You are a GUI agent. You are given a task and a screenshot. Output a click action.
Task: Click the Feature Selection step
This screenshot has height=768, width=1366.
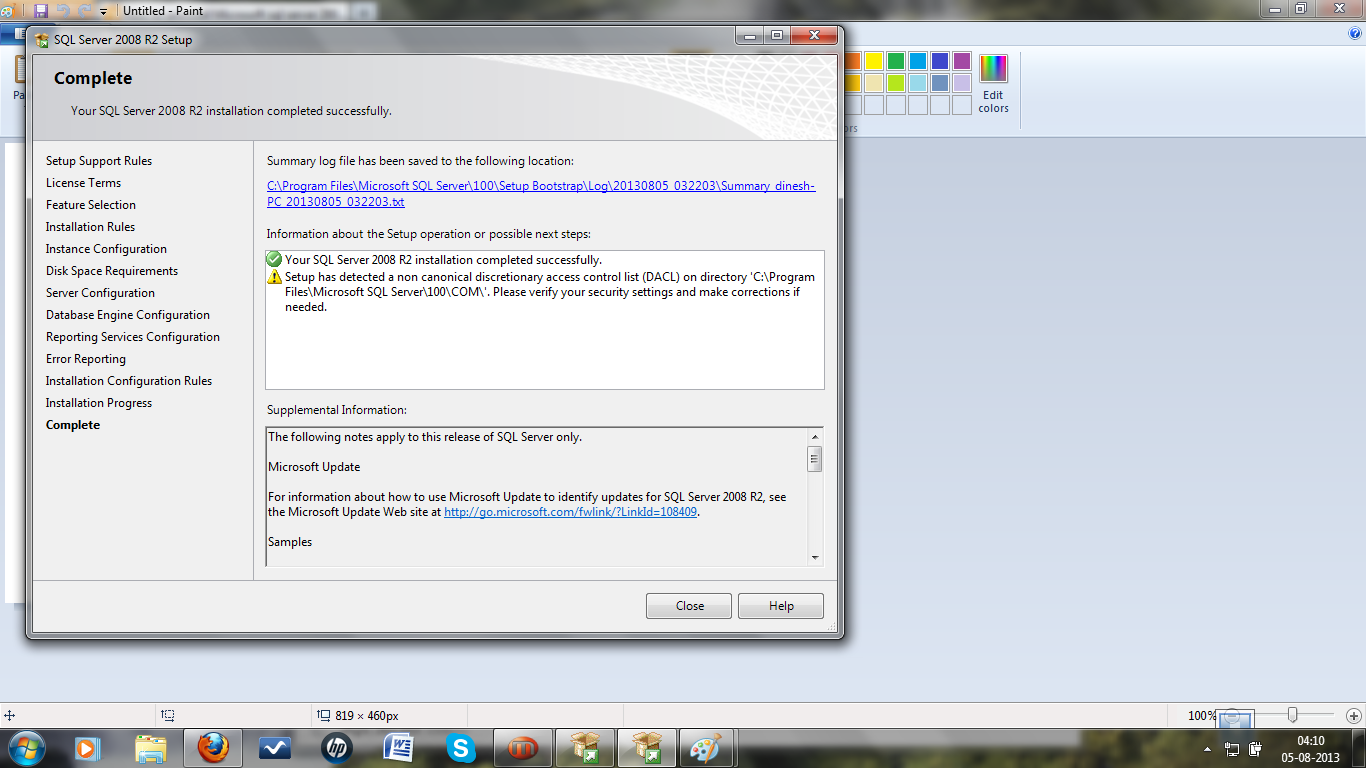point(91,205)
